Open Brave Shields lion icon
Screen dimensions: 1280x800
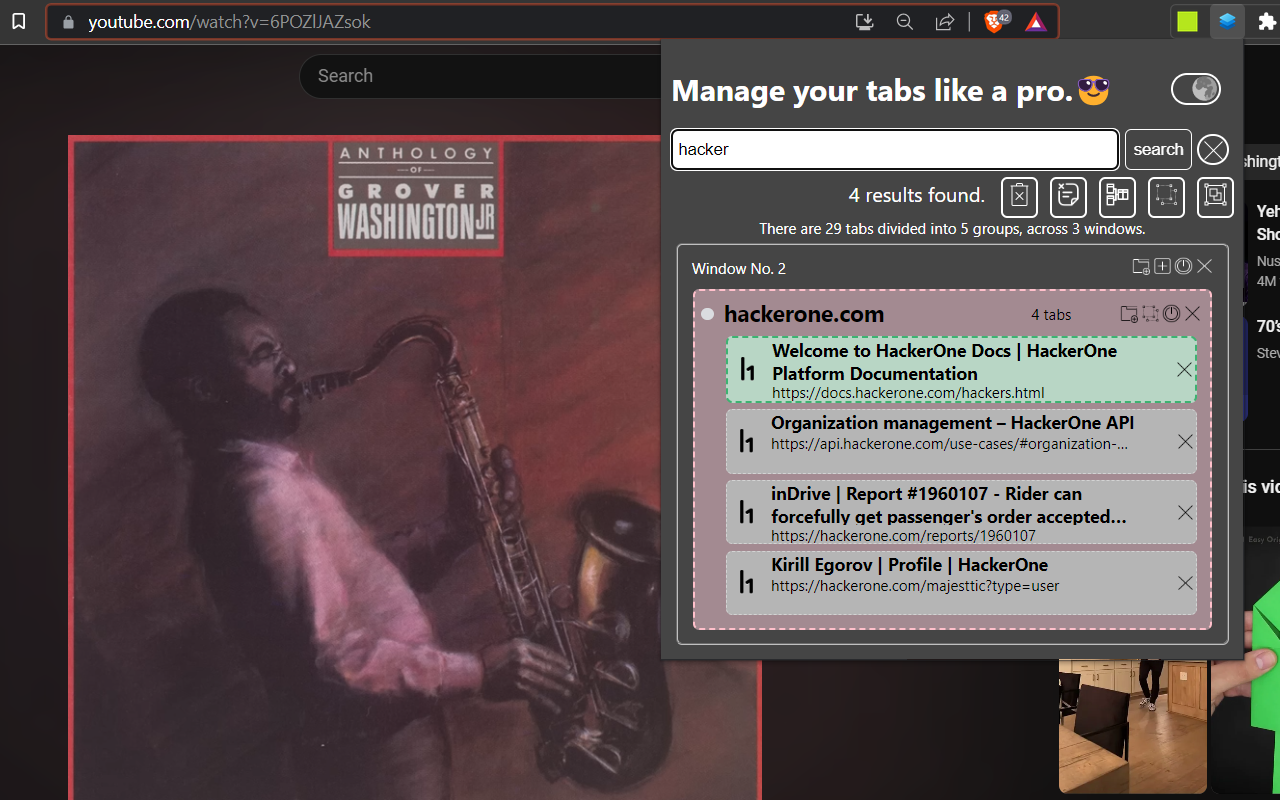pyautogui.click(x=996, y=21)
